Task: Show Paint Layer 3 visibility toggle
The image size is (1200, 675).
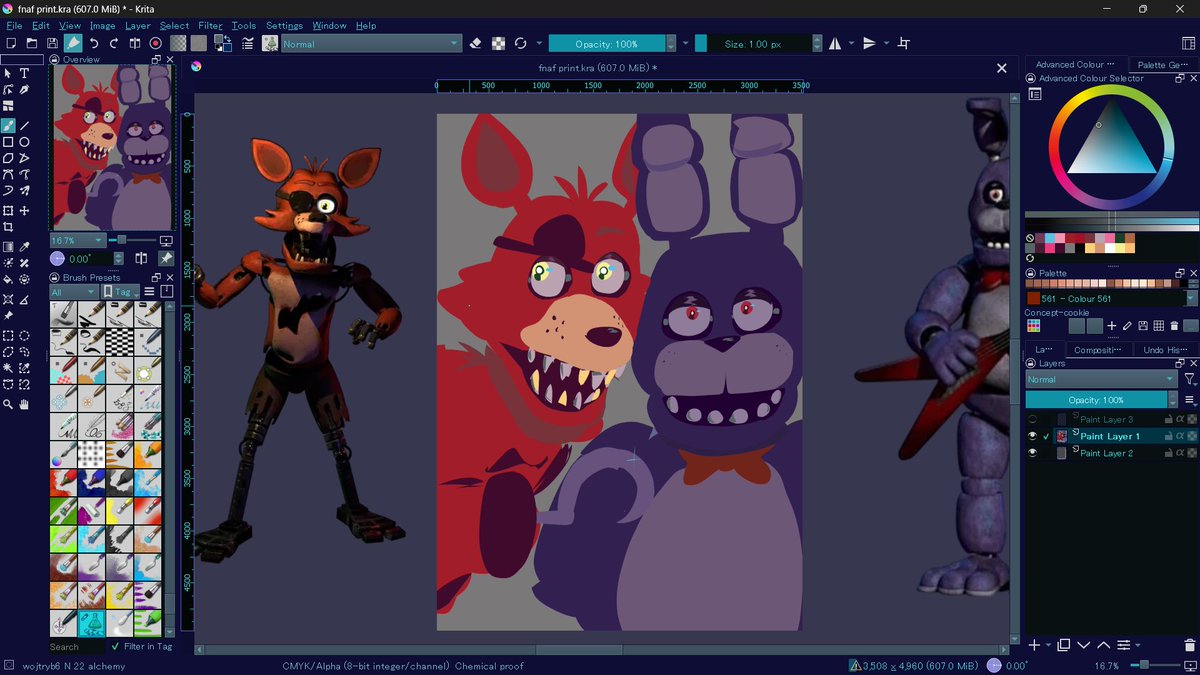Action: 1033,419
